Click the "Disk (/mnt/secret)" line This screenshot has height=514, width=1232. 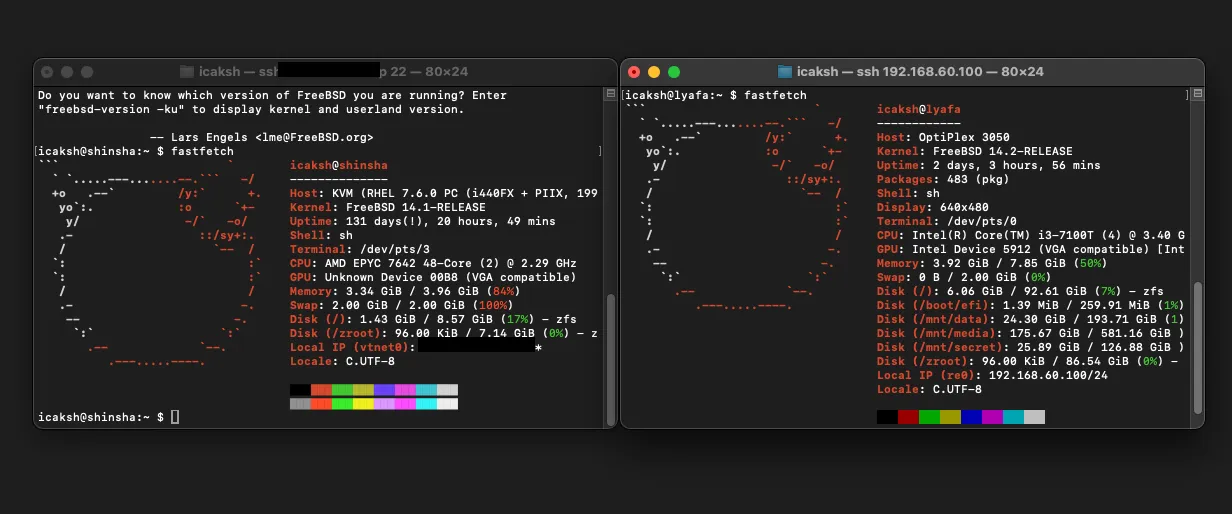(x=1031, y=347)
